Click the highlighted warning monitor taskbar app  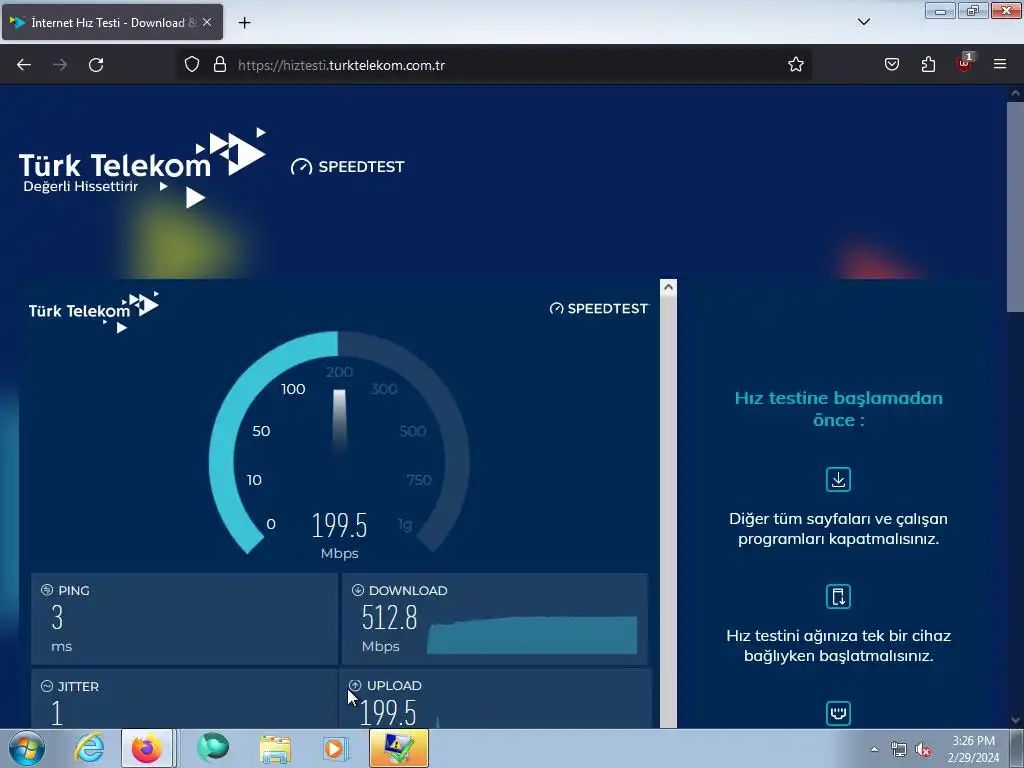(x=399, y=748)
